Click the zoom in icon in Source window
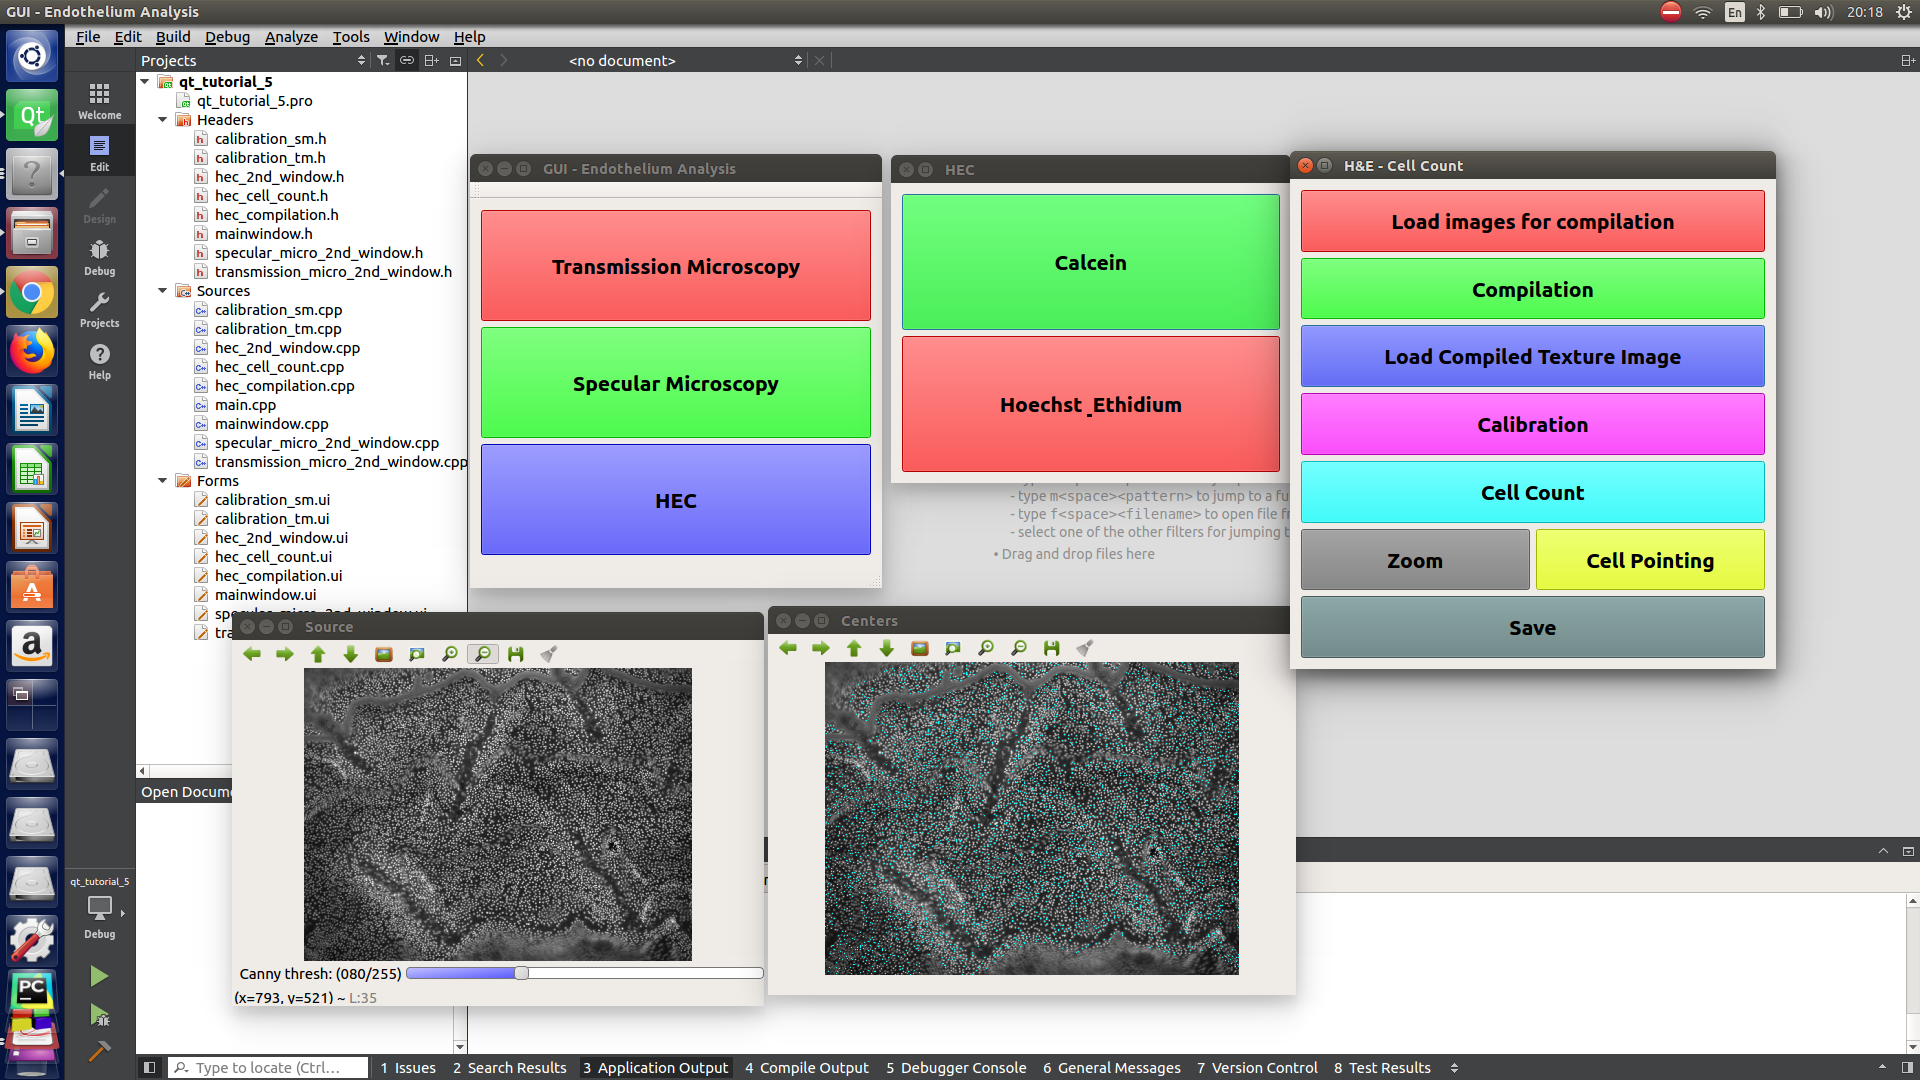Image resolution: width=1920 pixels, height=1080 pixels. [x=450, y=653]
